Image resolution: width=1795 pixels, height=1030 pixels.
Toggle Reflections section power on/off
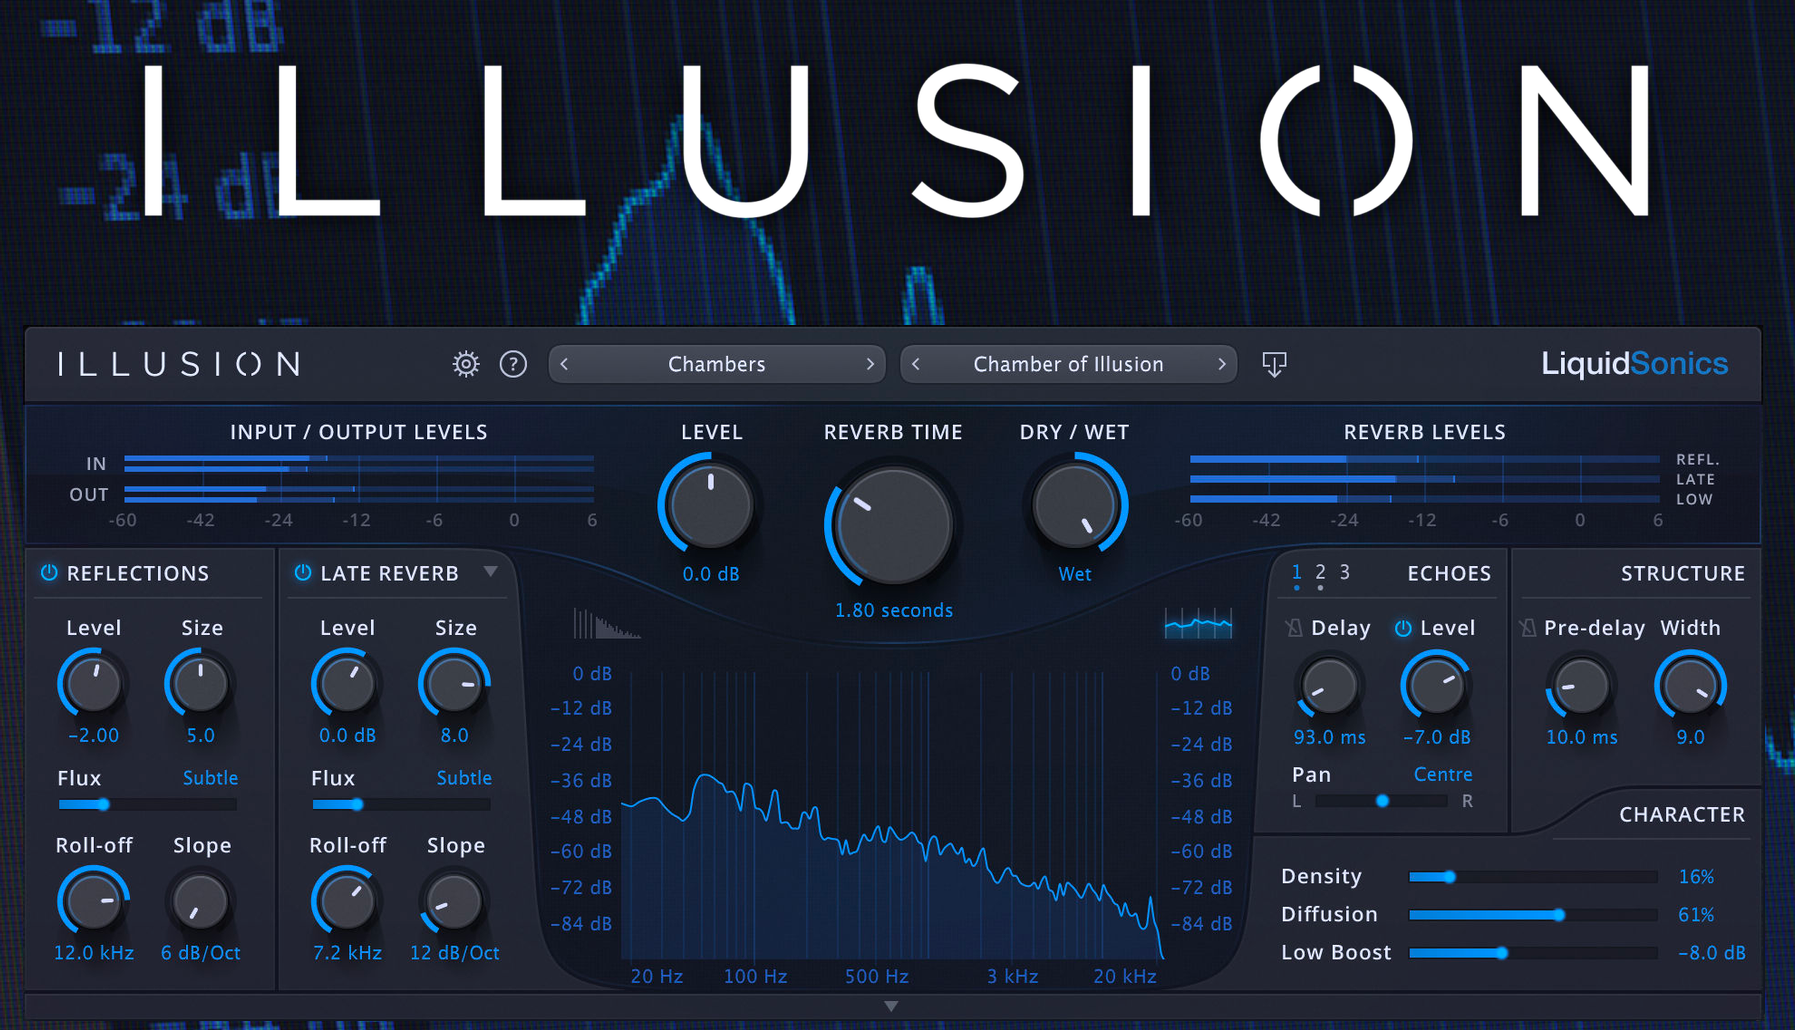pos(49,573)
